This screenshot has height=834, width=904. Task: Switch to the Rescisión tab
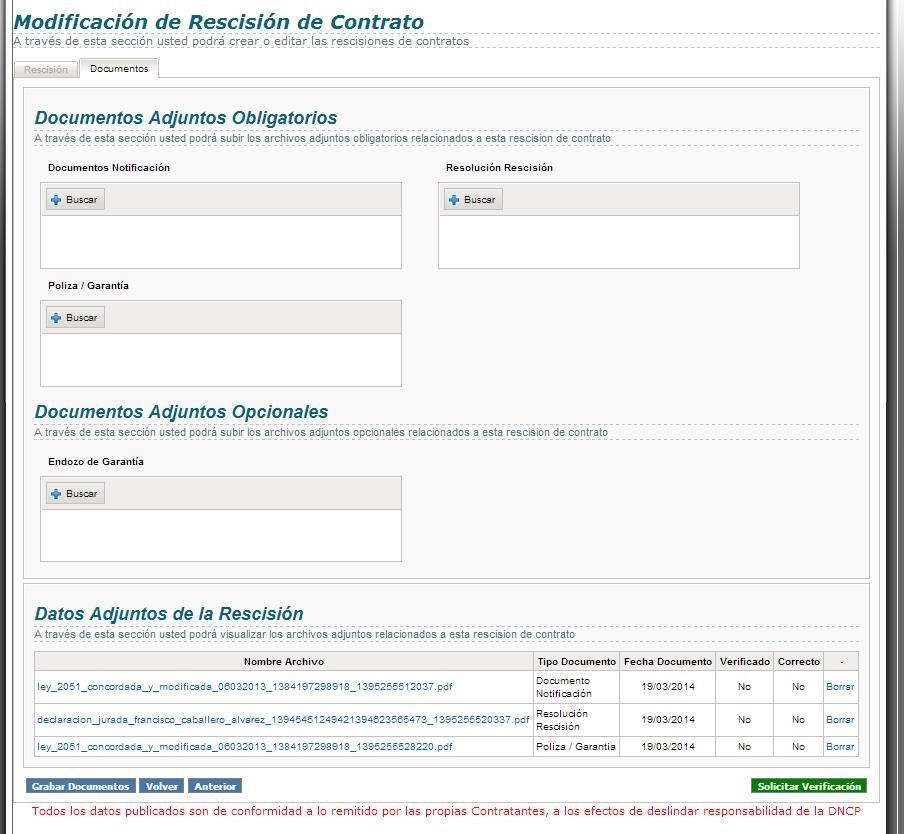click(x=46, y=70)
